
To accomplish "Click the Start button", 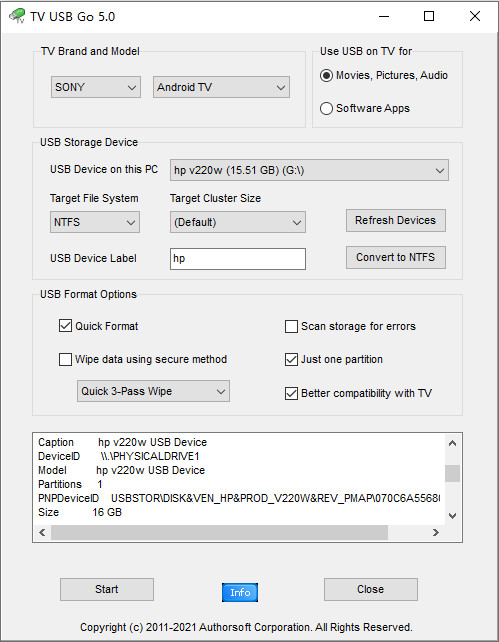I will pos(107,589).
